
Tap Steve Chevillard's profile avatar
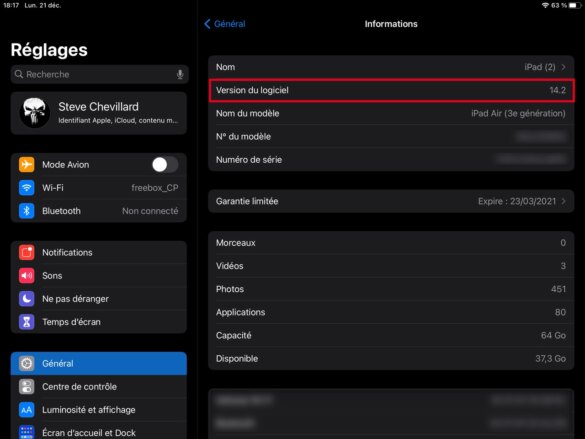(x=34, y=113)
